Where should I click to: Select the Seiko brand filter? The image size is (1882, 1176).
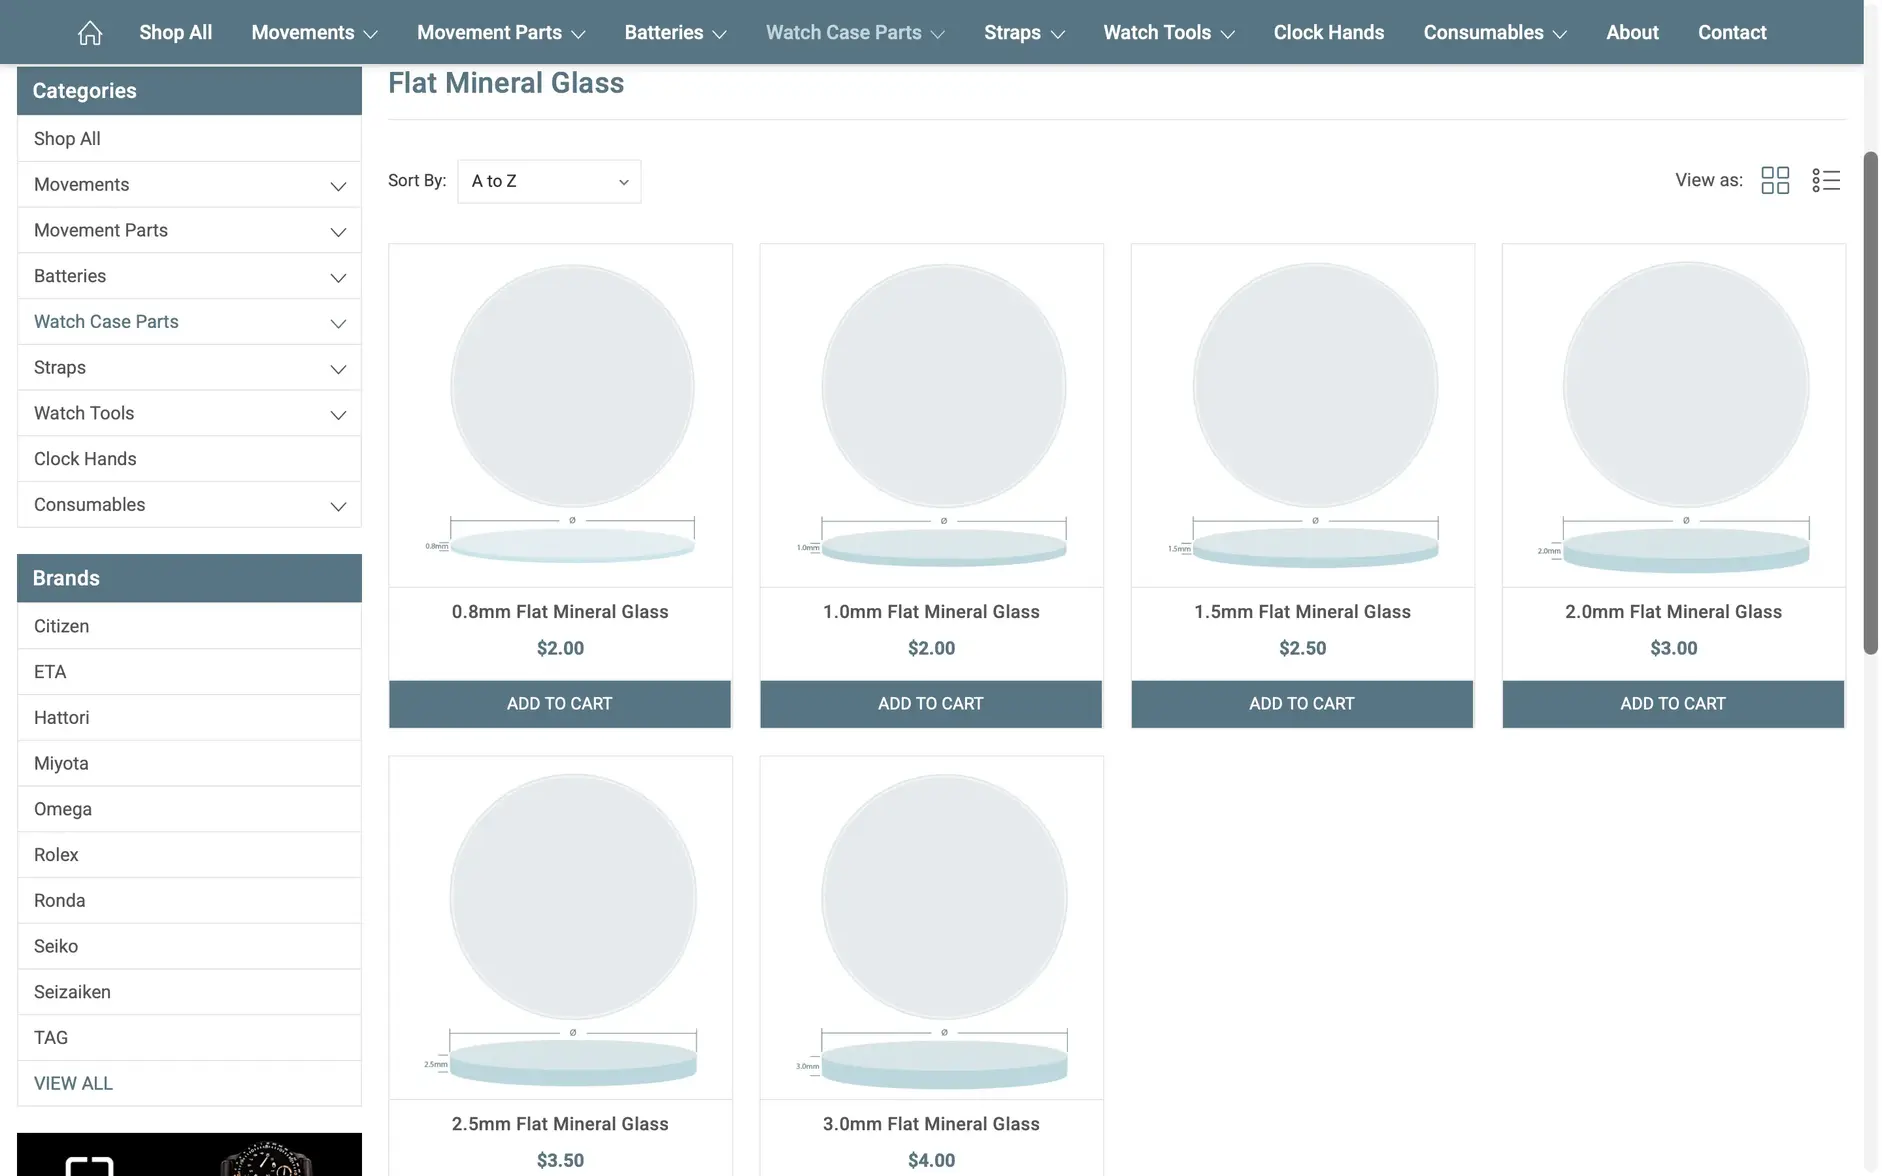[56, 945]
